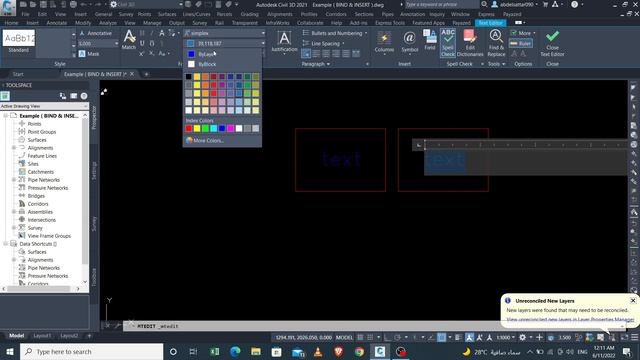Screen dimensions: 640x360
Task: Open the Surfaces menu
Action: 167,14
